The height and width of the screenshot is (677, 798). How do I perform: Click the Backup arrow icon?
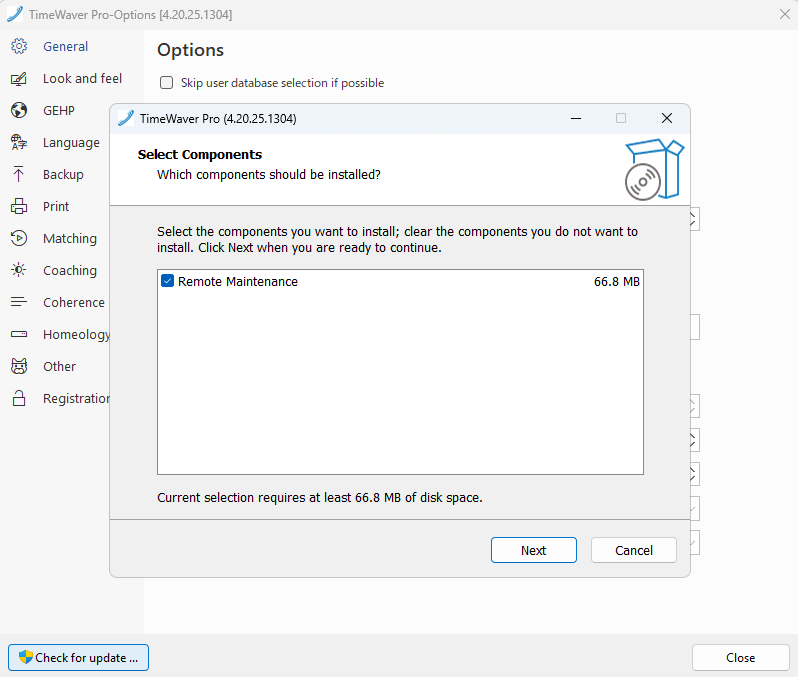click(19, 174)
